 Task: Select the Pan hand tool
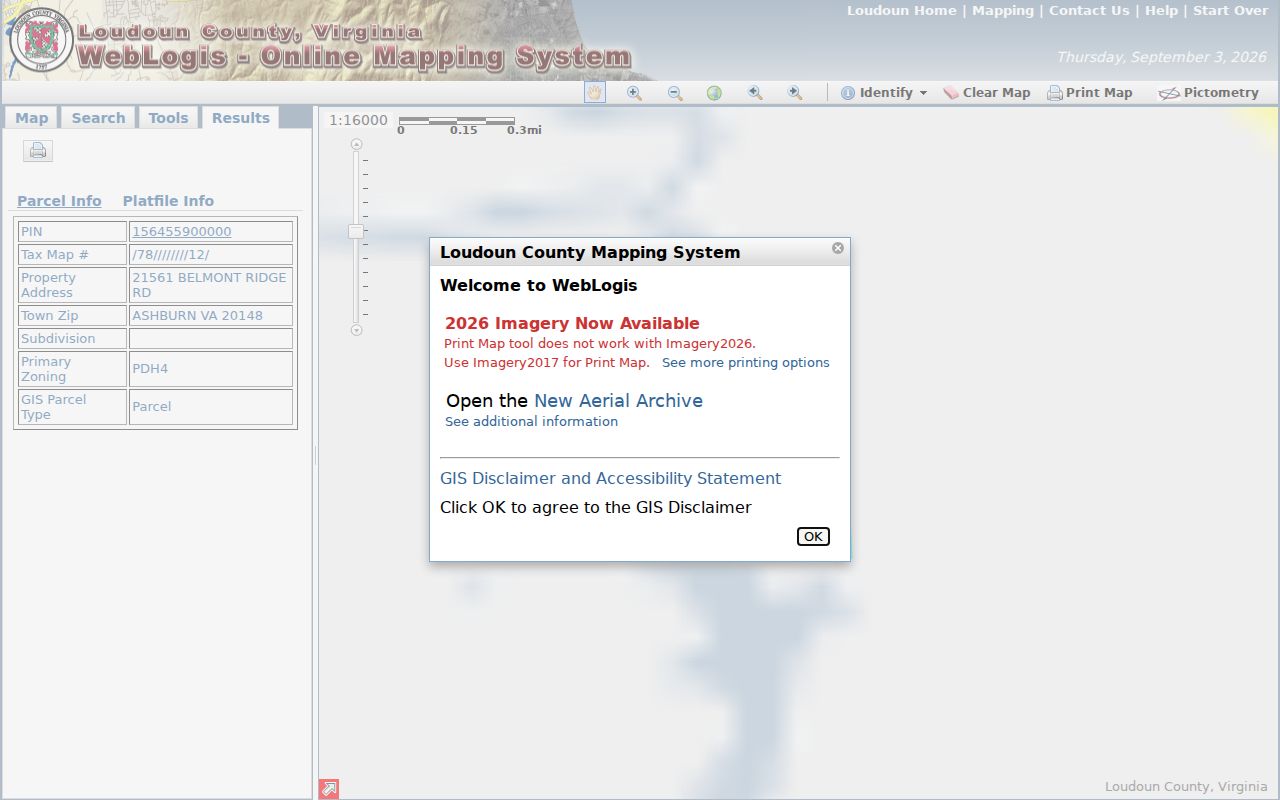tap(595, 92)
